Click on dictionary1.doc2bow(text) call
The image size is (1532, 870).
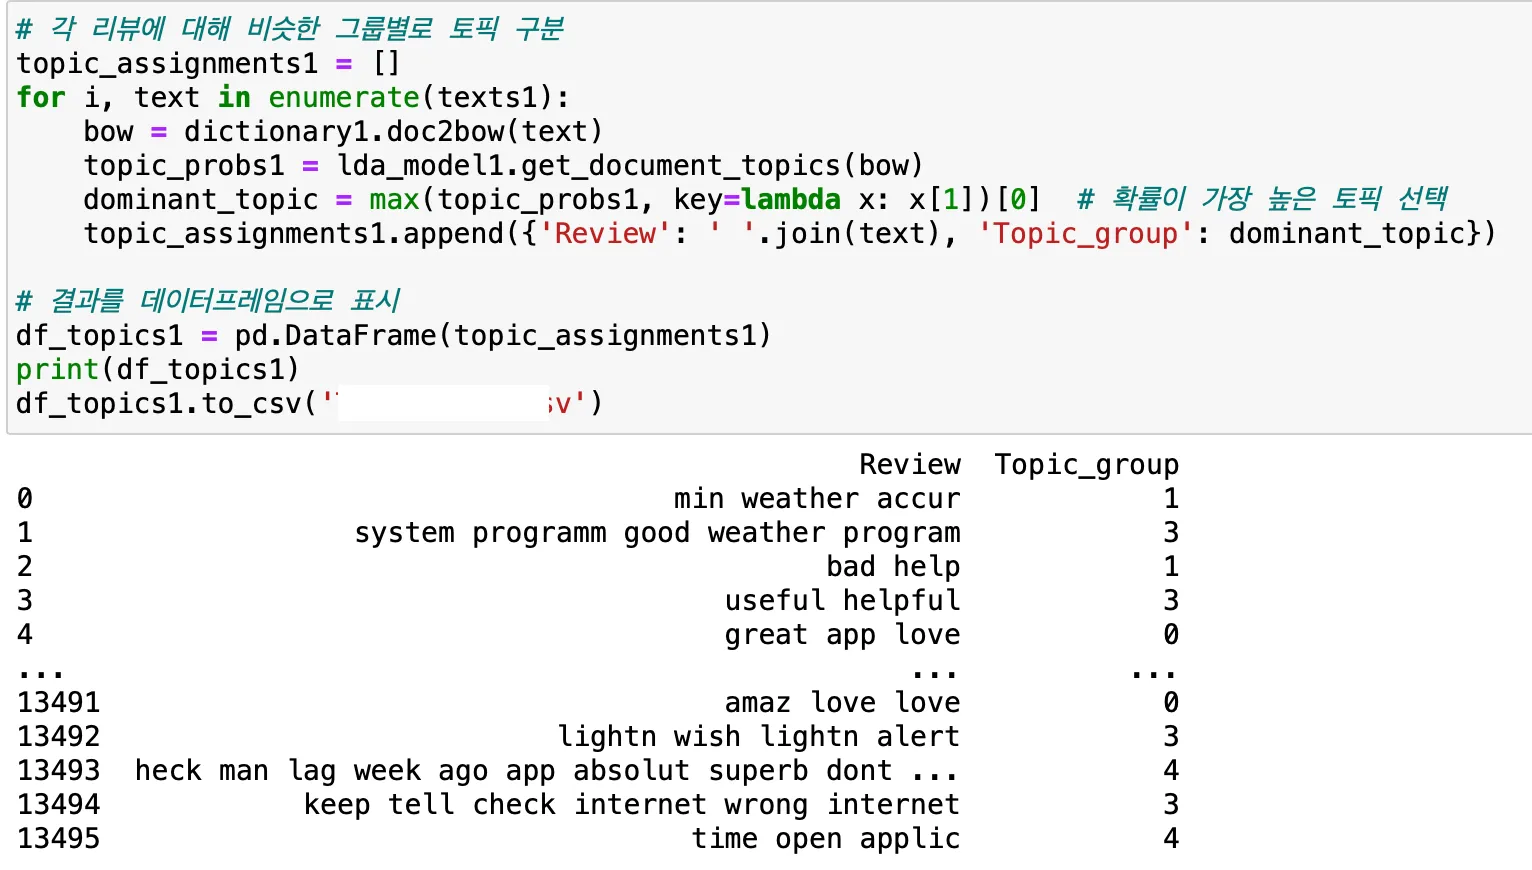point(392,132)
